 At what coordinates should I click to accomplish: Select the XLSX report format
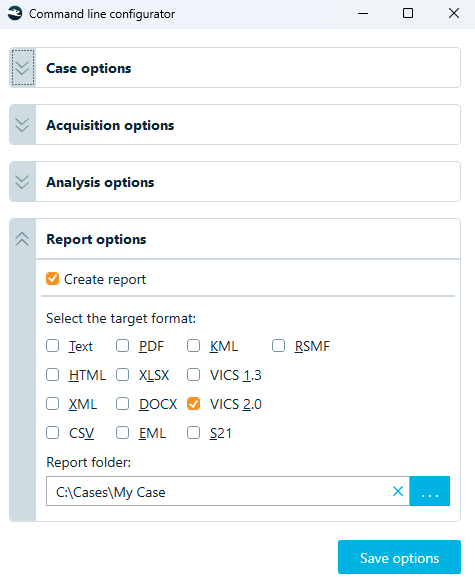(x=122, y=375)
